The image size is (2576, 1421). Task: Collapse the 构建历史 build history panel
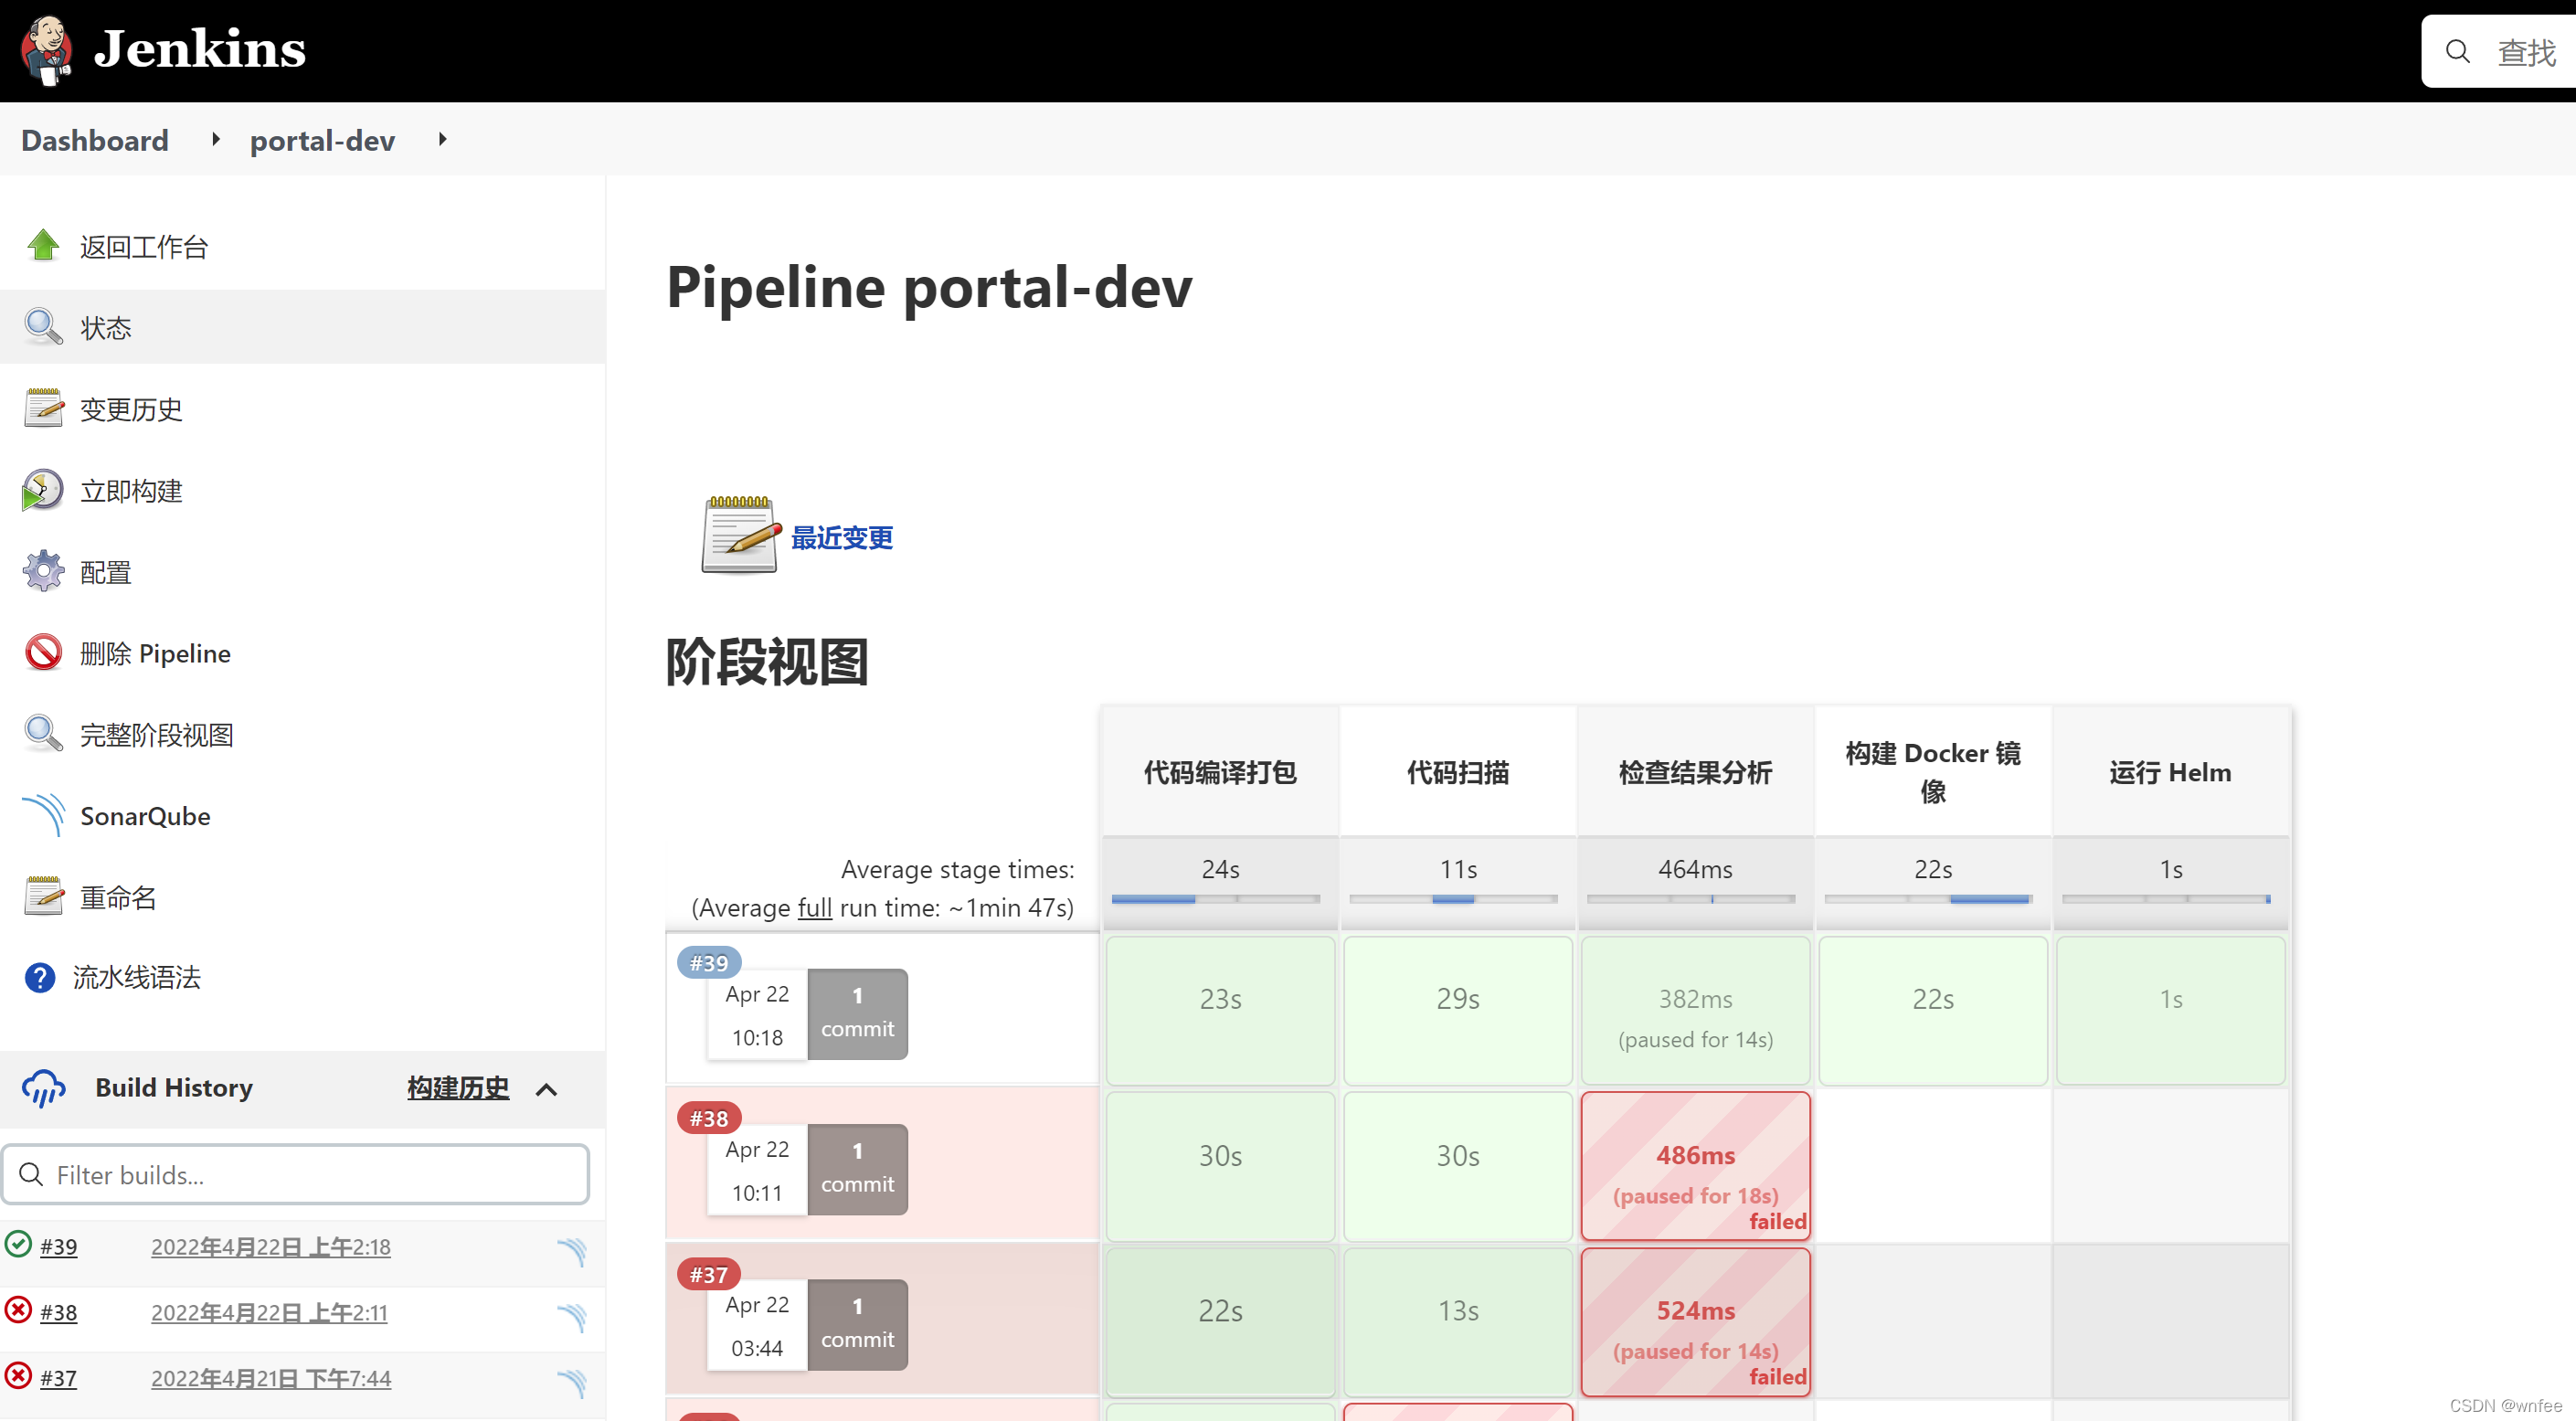tap(547, 1089)
